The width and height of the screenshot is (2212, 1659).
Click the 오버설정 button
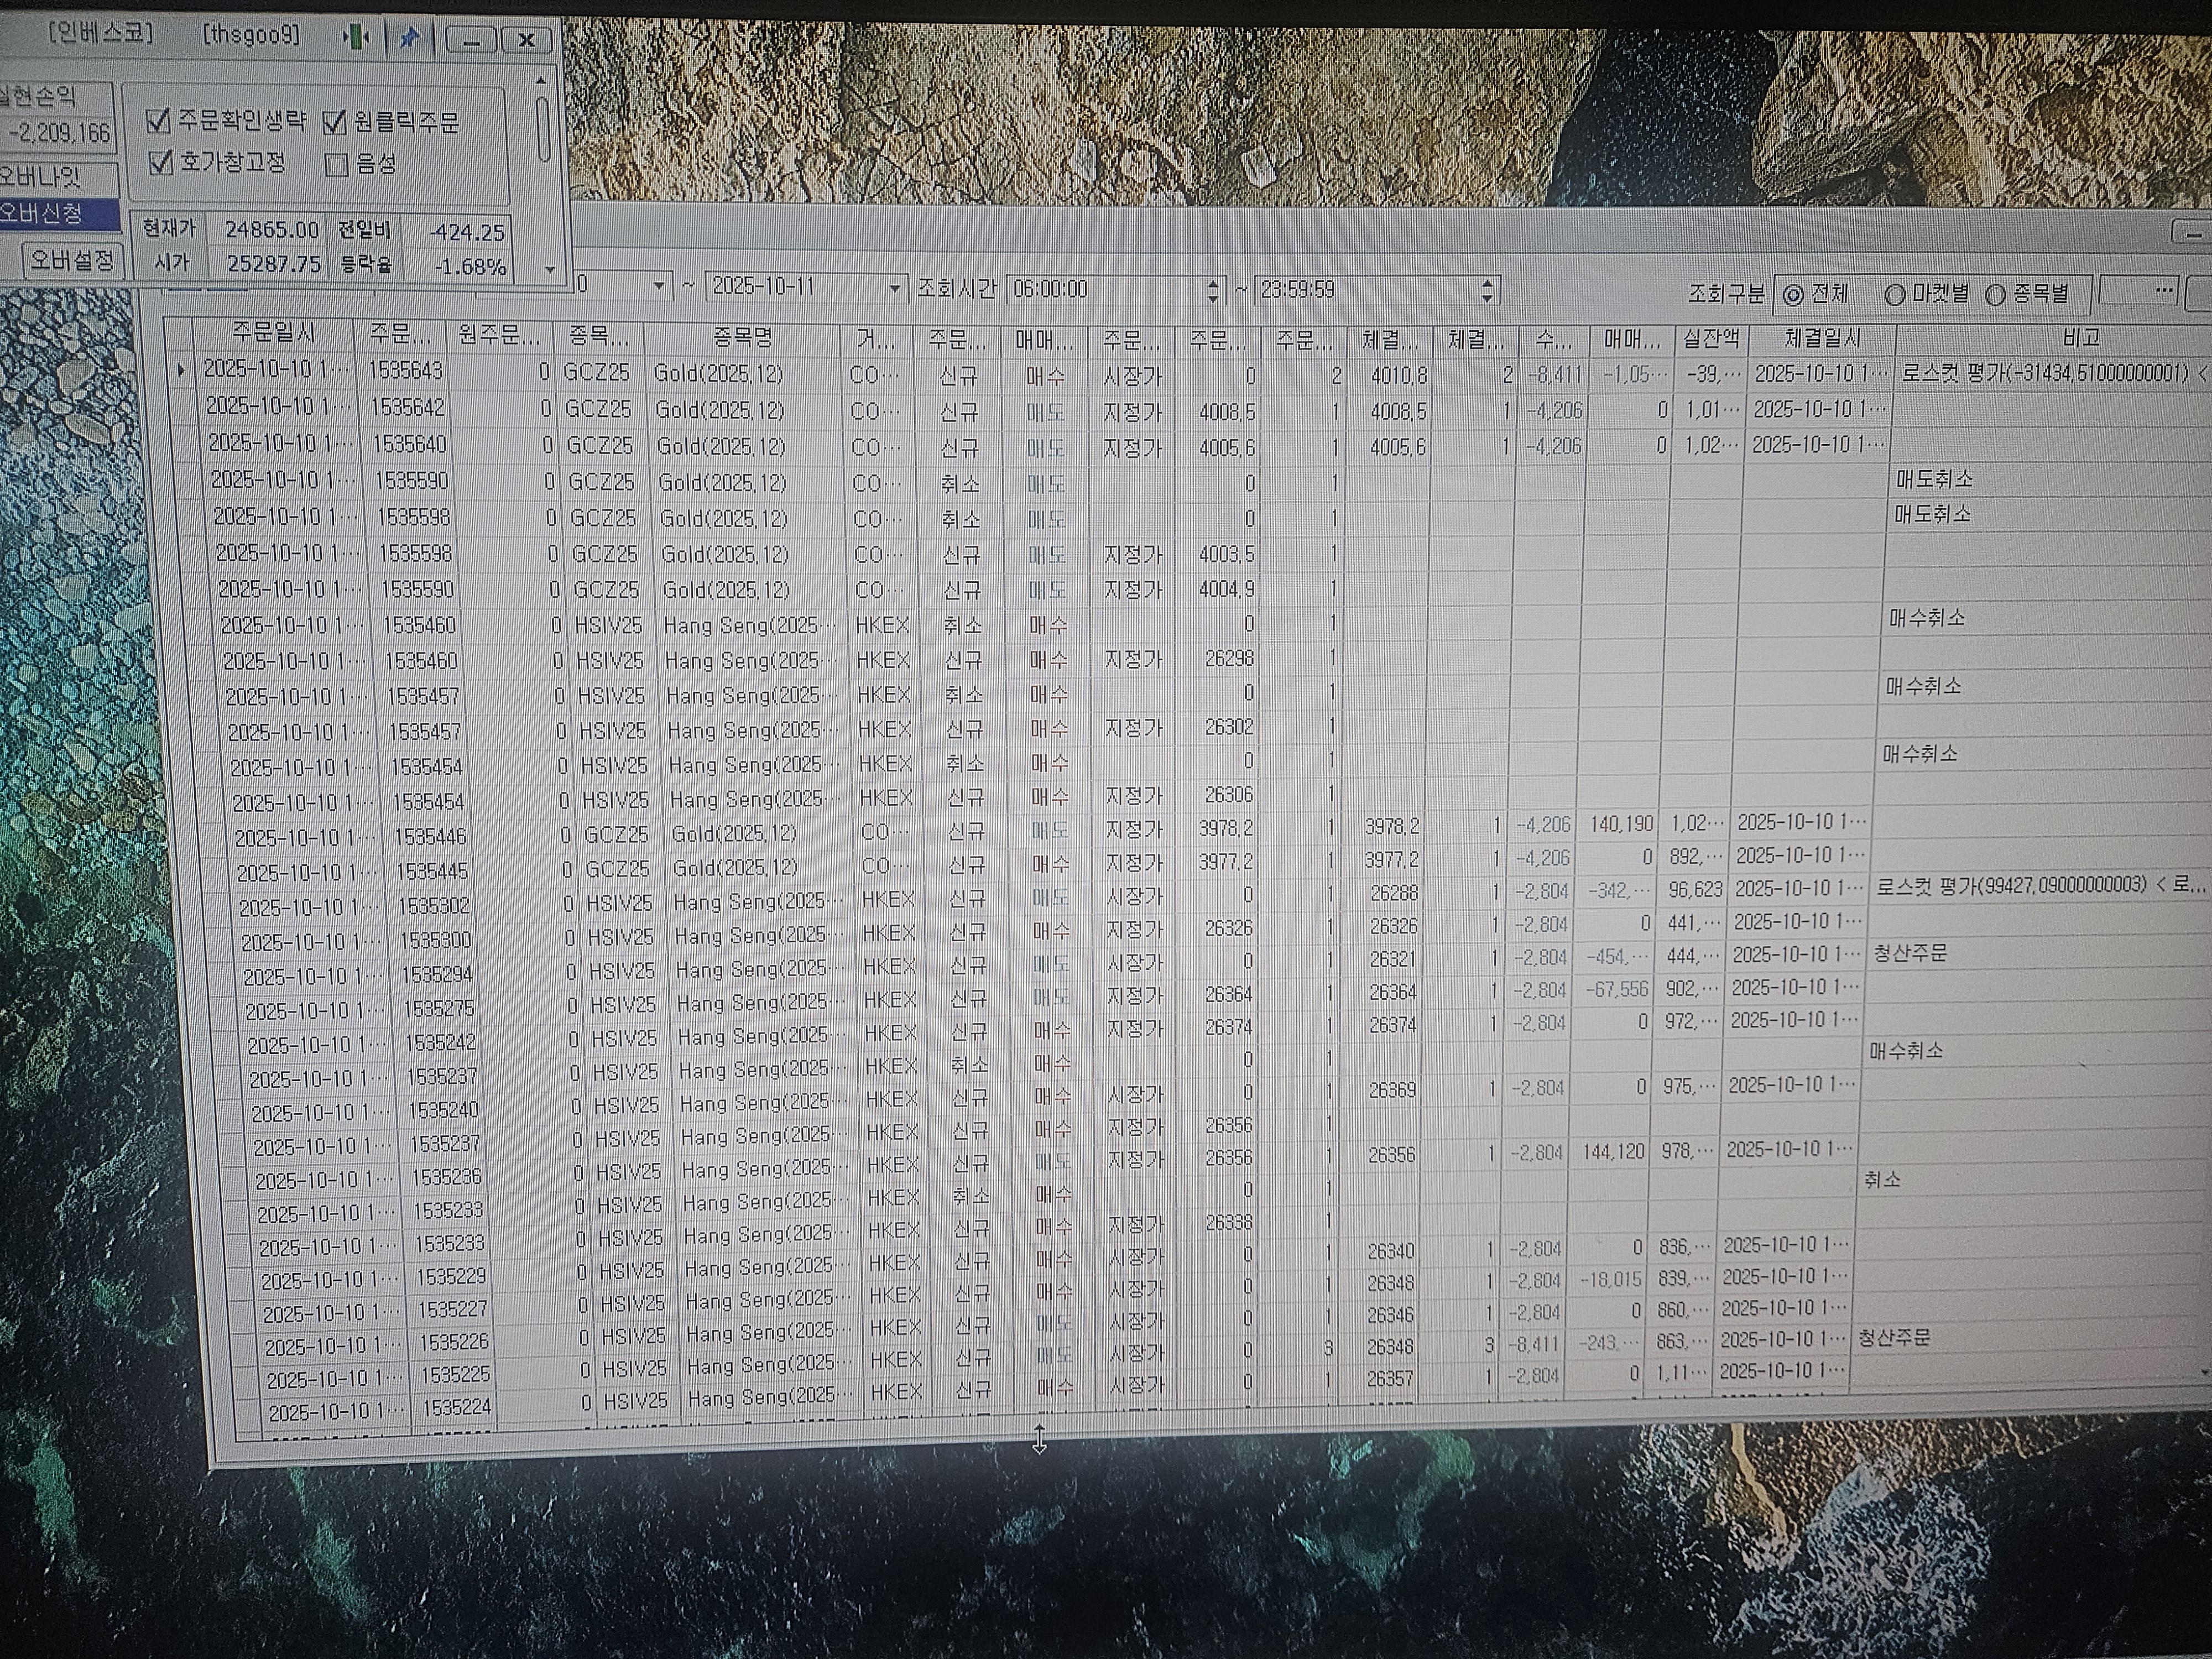[72, 261]
